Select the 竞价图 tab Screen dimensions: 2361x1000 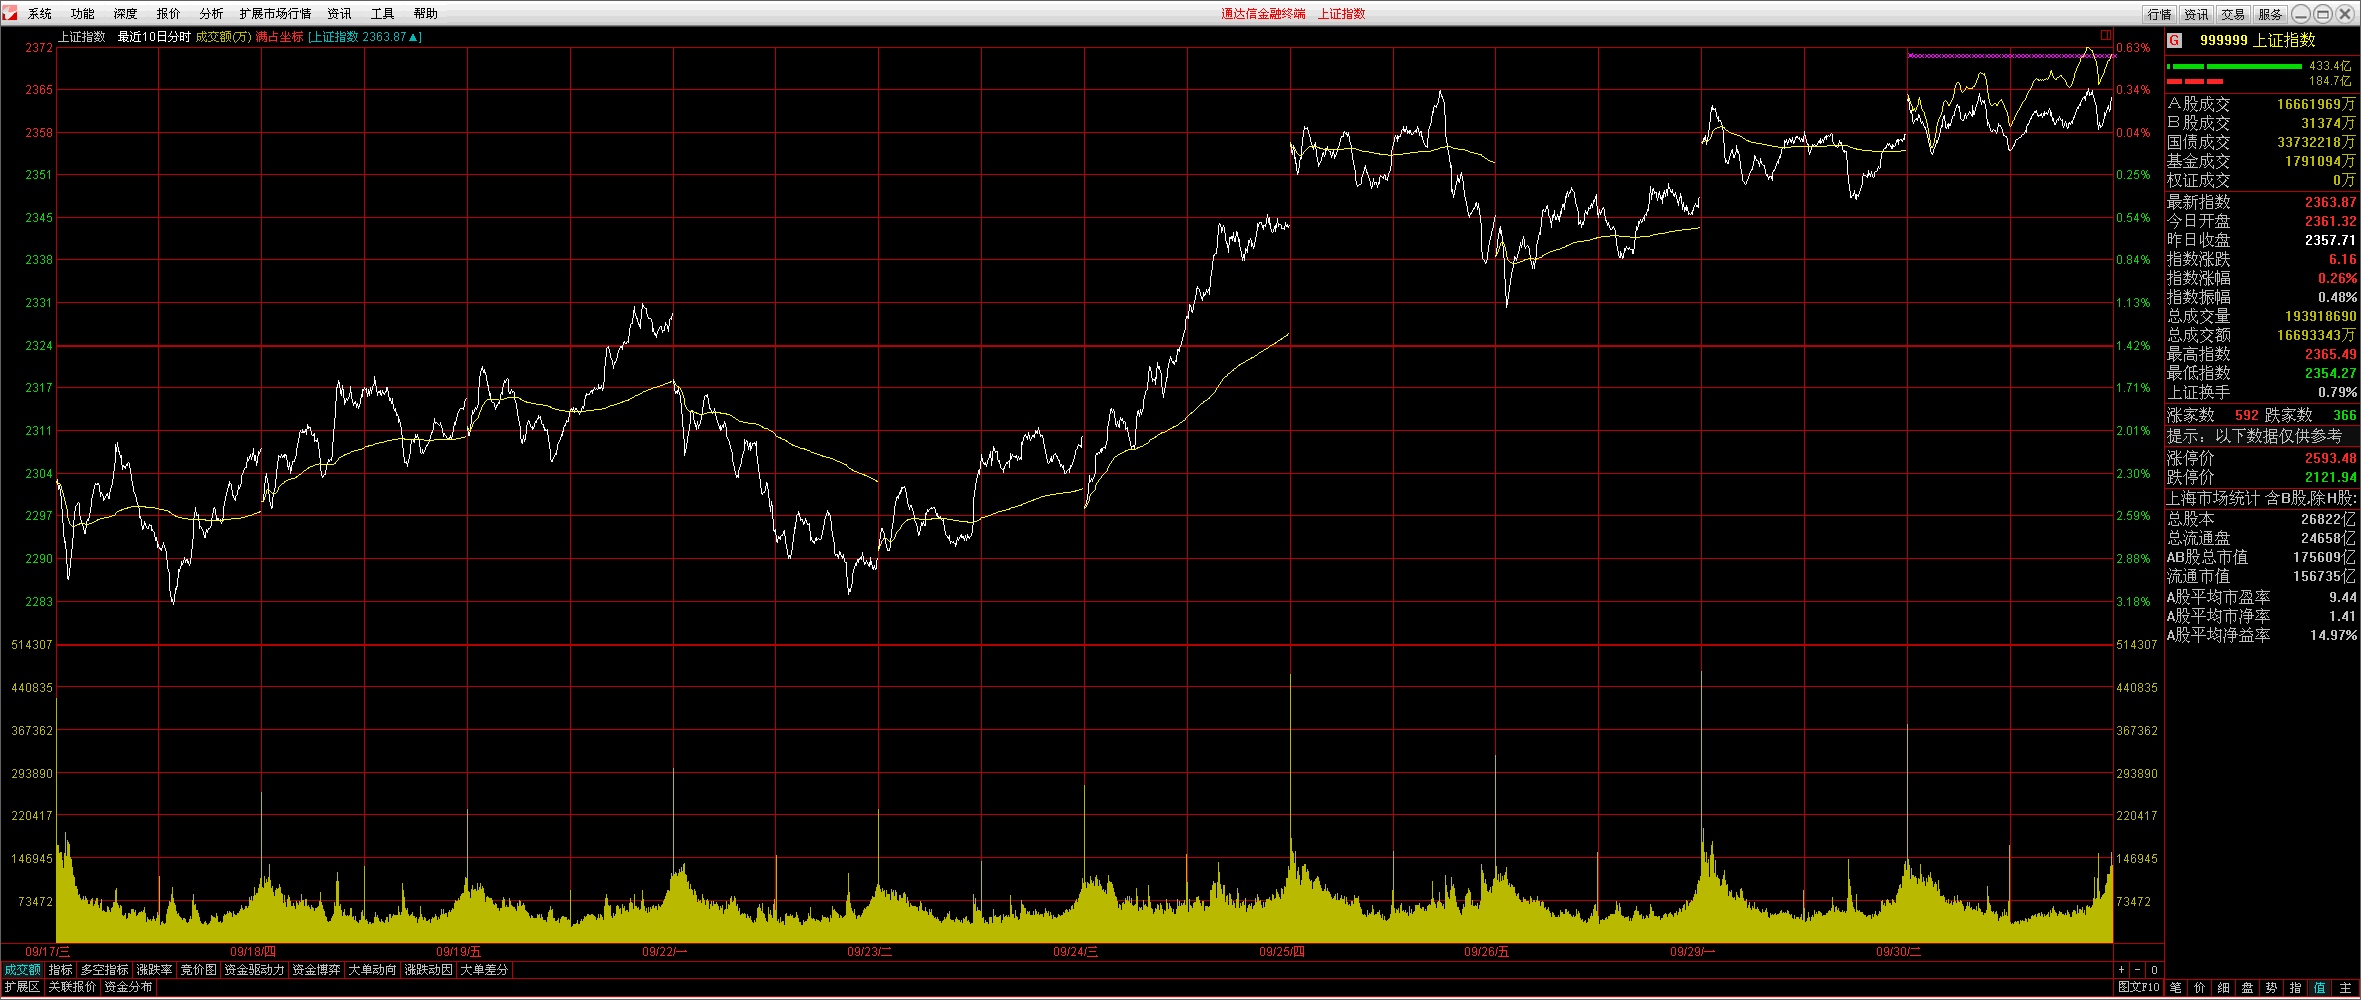pos(199,970)
